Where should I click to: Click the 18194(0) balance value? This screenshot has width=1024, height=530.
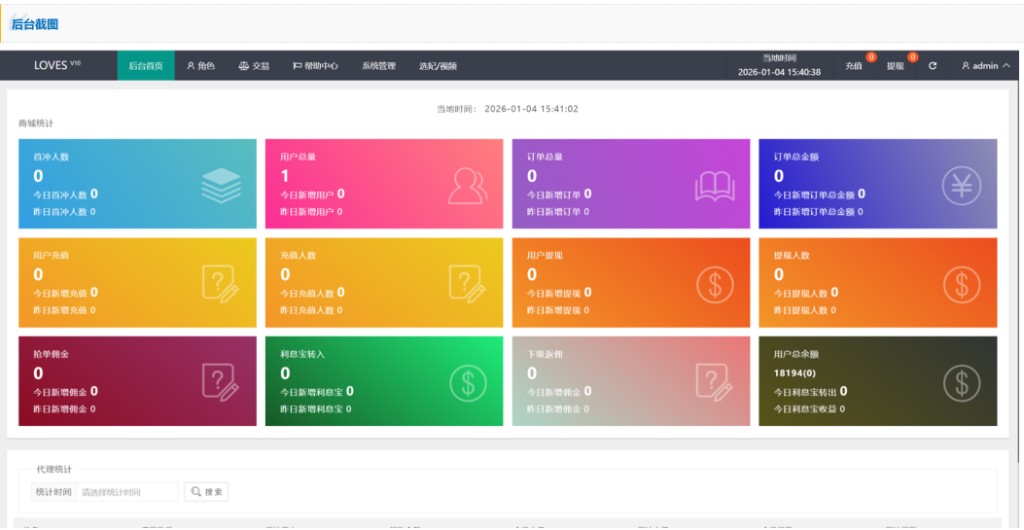click(x=794, y=373)
